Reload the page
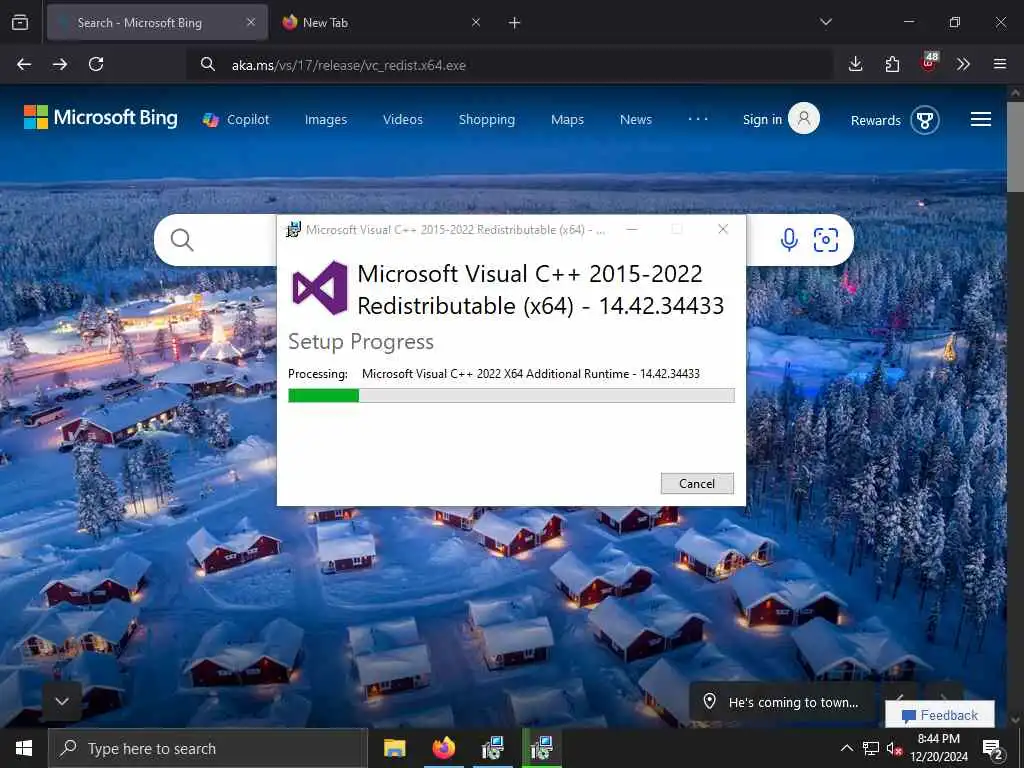This screenshot has width=1024, height=768. (x=96, y=64)
